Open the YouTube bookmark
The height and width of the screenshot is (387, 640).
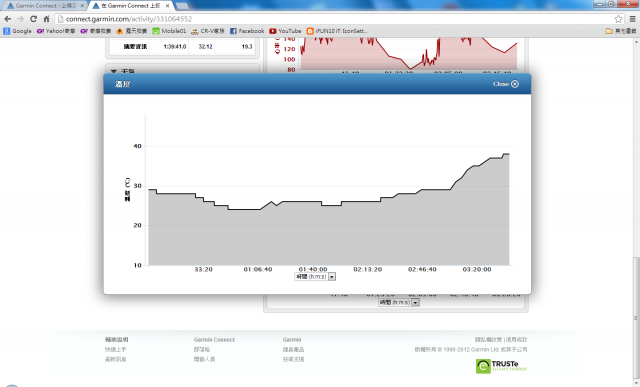pyautogui.click(x=285, y=31)
